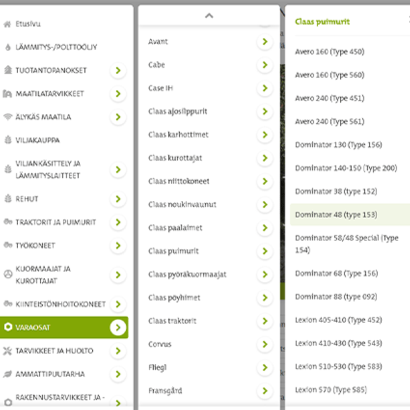Open the Case IH chevron arrow

pos(265,88)
